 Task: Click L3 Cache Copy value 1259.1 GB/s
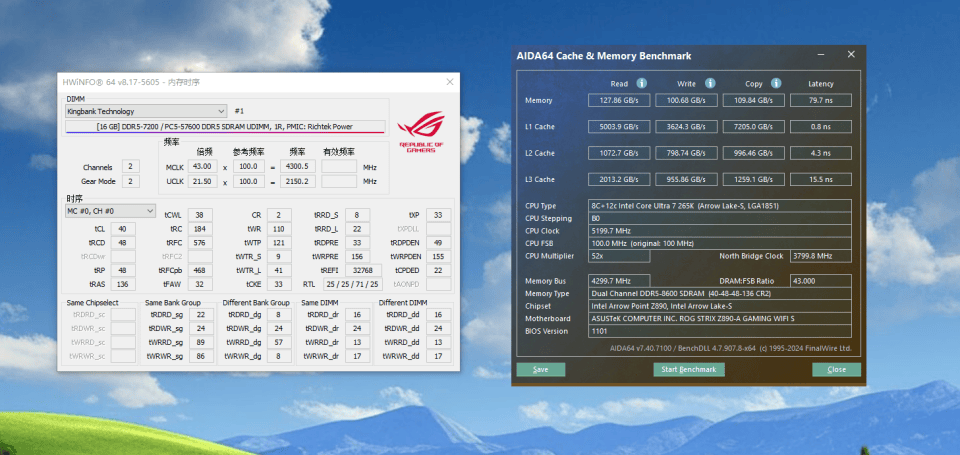coord(754,179)
